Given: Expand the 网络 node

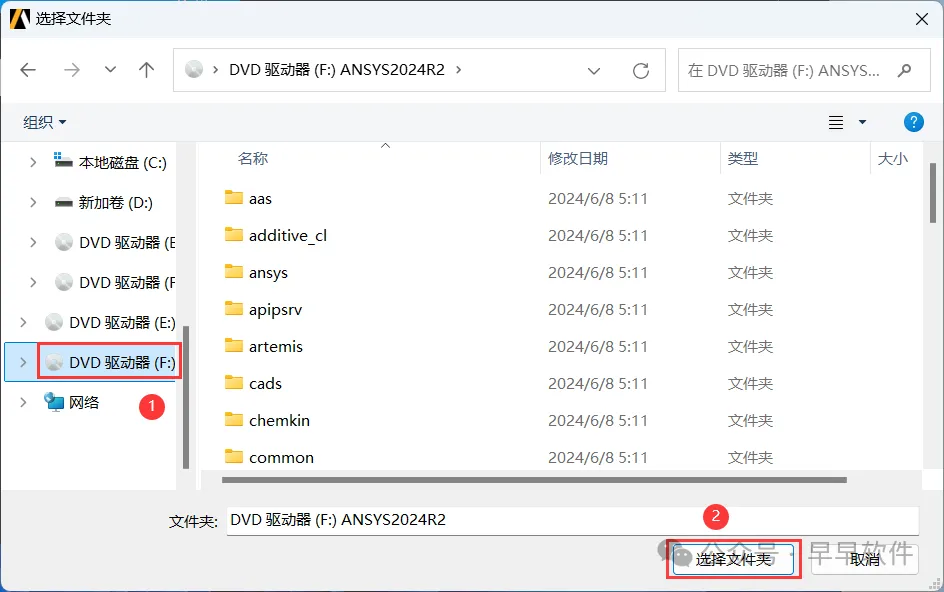Looking at the screenshot, I should (x=23, y=402).
